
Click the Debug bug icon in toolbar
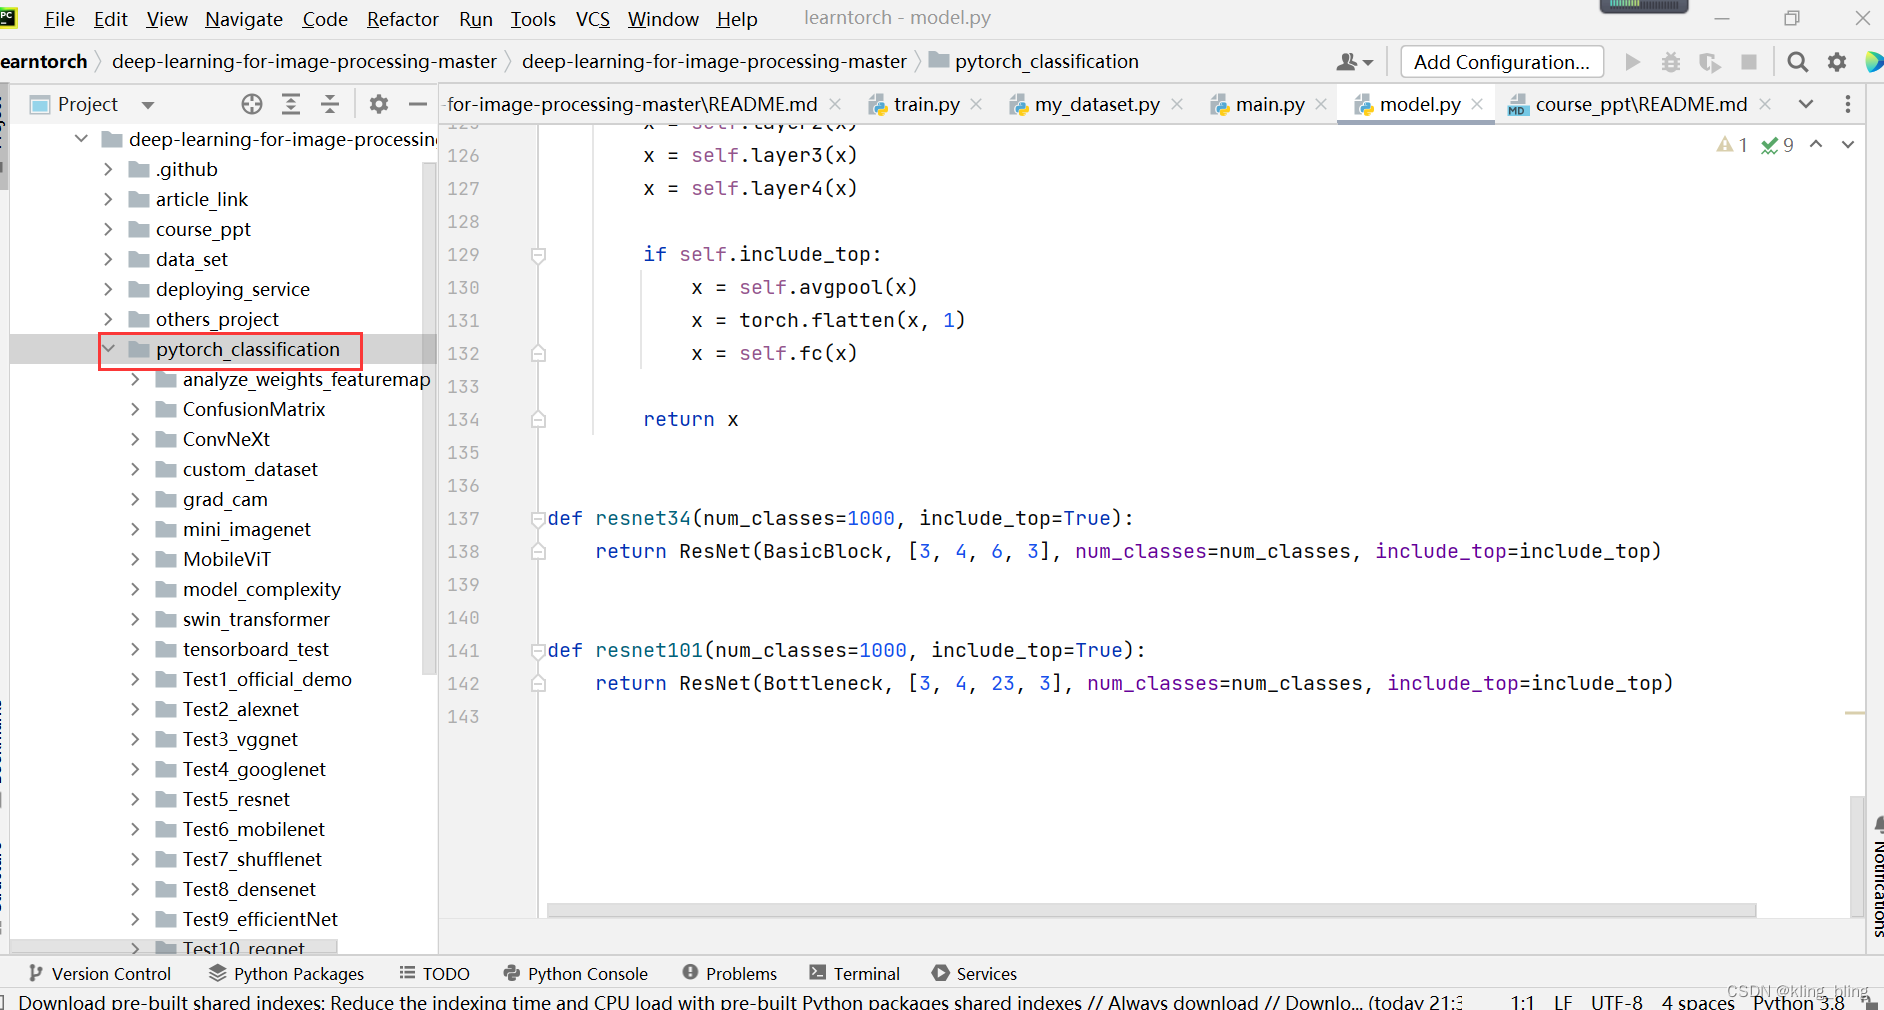[x=1671, y=62]
